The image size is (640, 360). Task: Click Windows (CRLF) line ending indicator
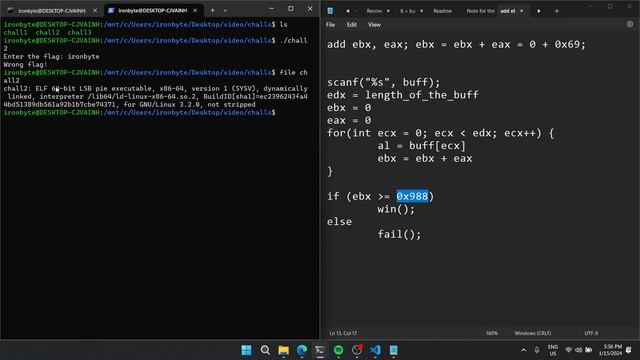click(532, 333)
